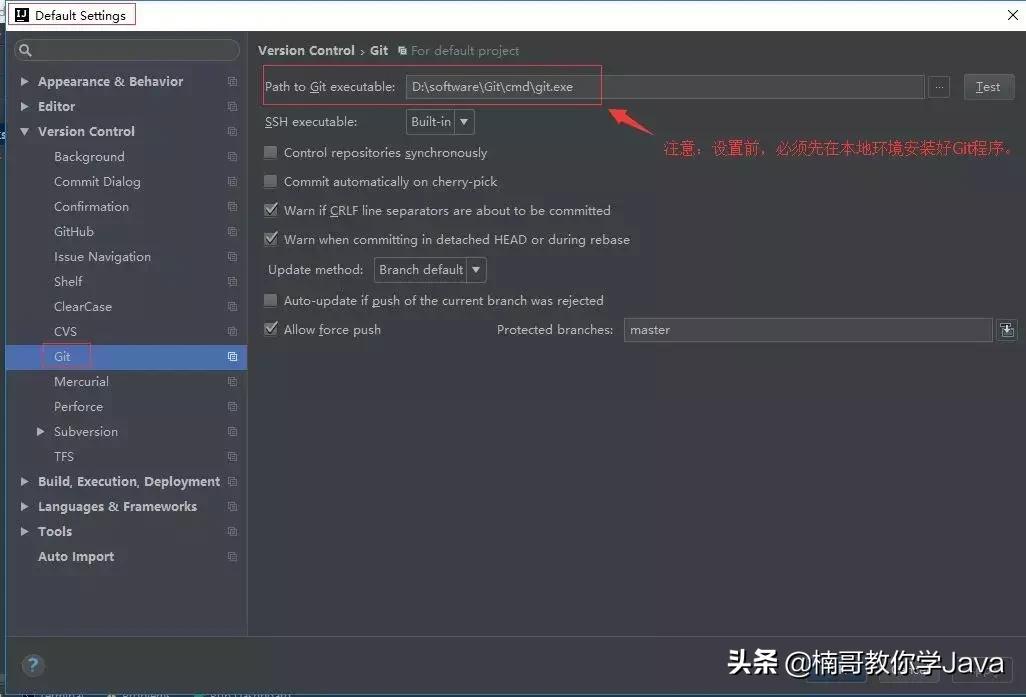This screenshot has height=697, width=1026.
Task: Click the add icon beside Protected branches field
Action: pyautogui.click(x=1006, y=329)
